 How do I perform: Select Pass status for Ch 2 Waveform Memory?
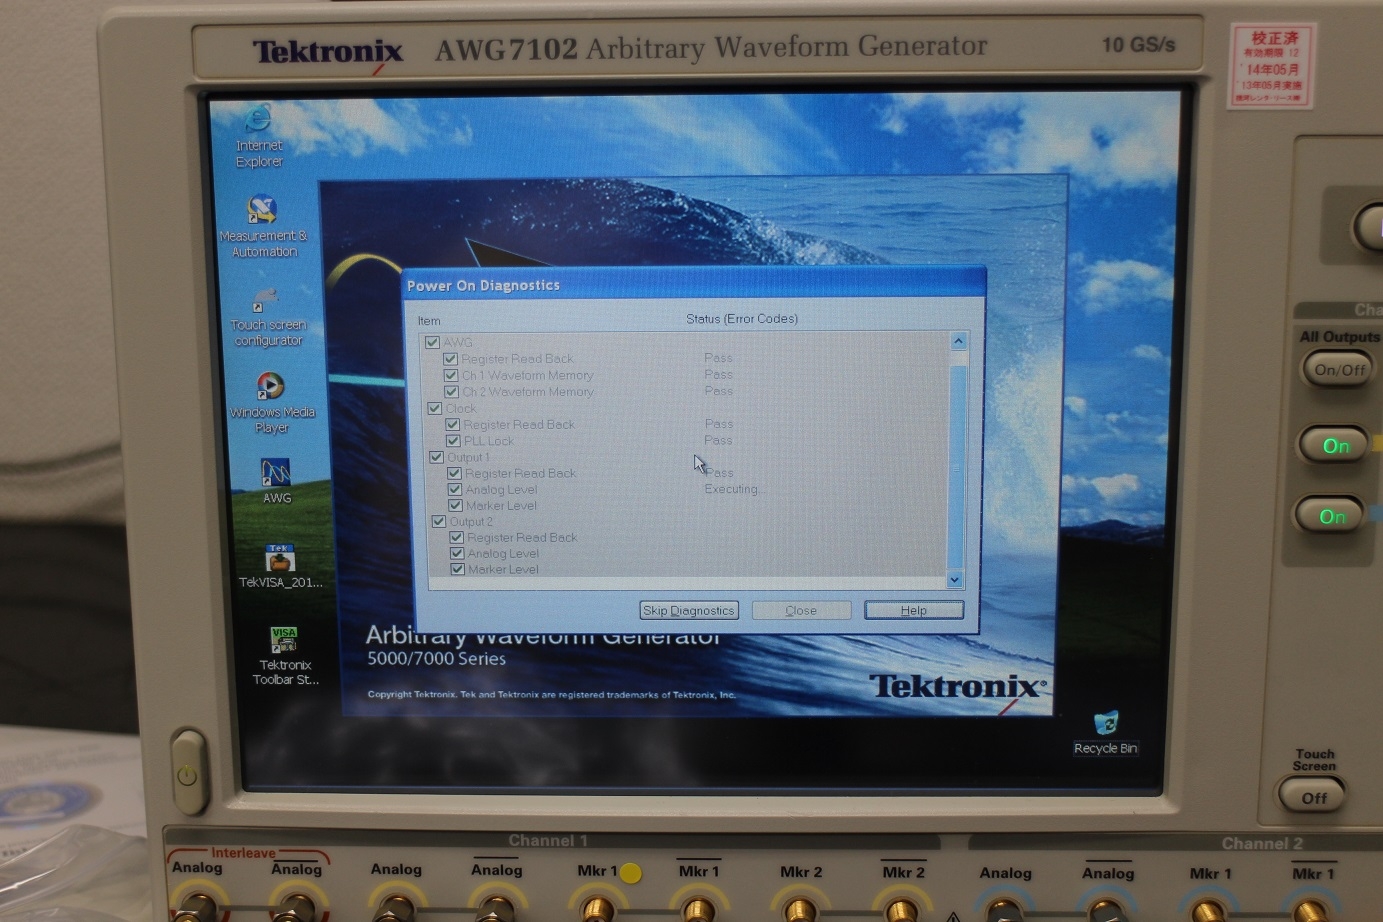pos(718,391)
